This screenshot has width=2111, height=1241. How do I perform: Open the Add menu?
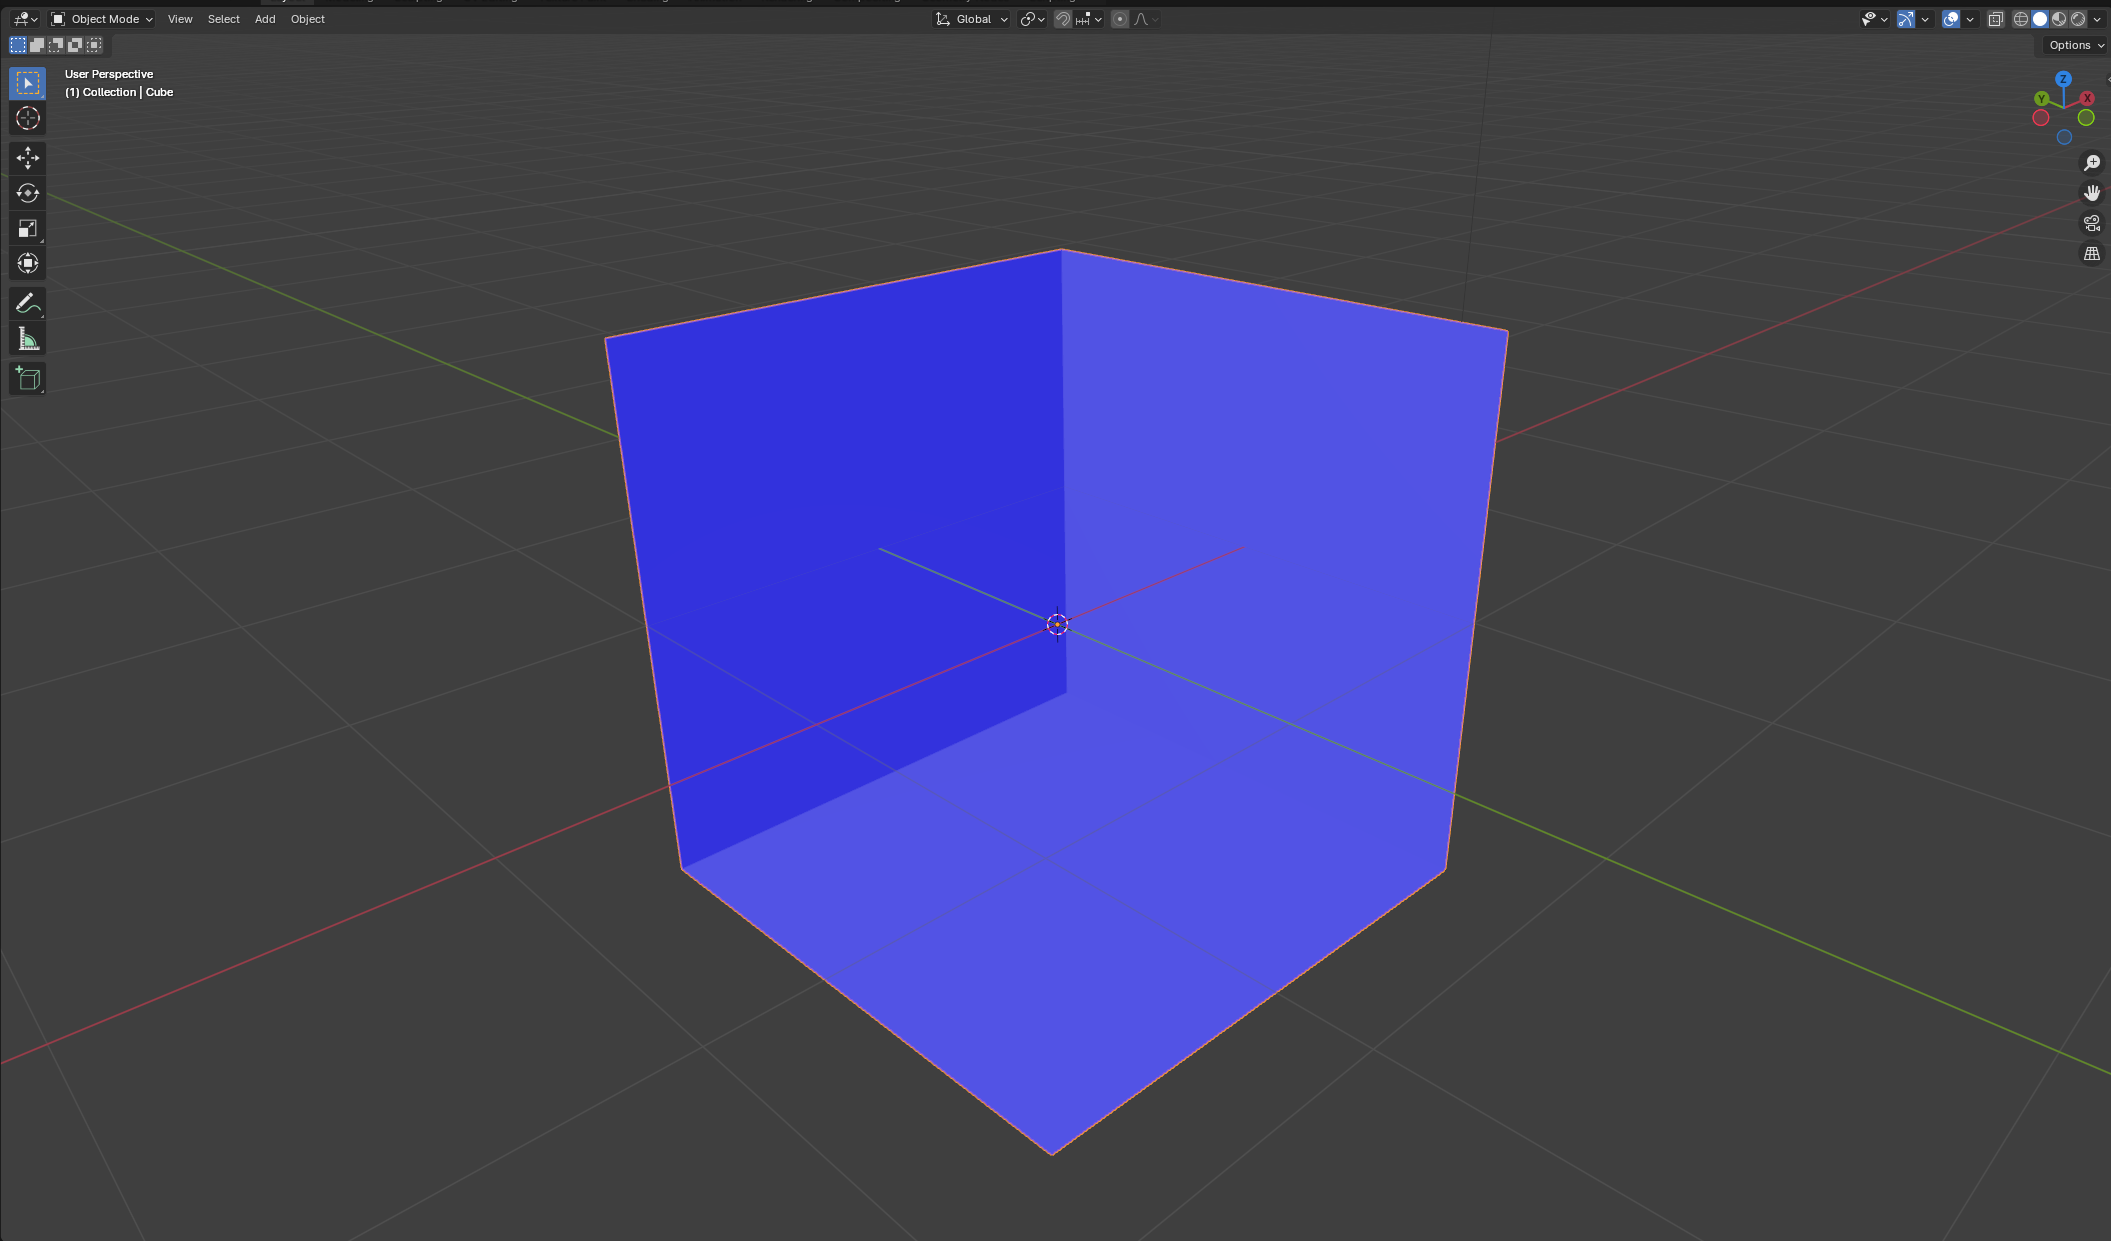(265, 19)
